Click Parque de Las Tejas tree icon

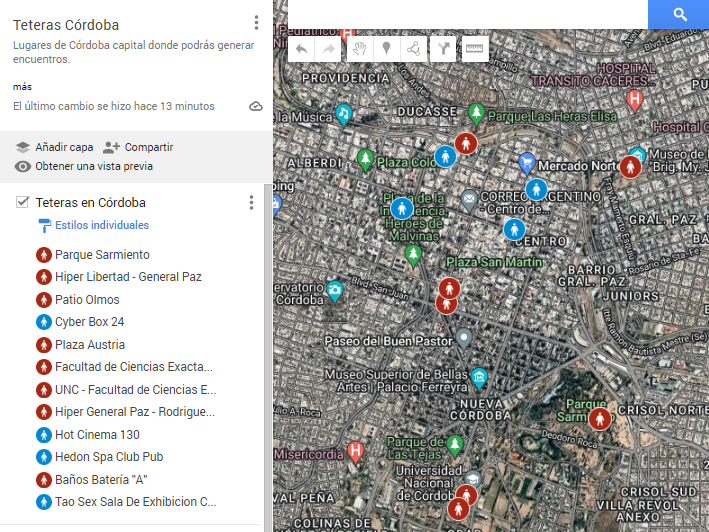(455, 445)
